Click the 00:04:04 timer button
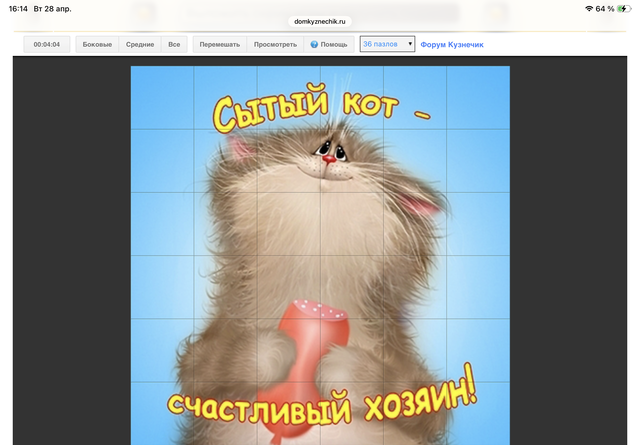640x445 pixels. pos(47,44)
